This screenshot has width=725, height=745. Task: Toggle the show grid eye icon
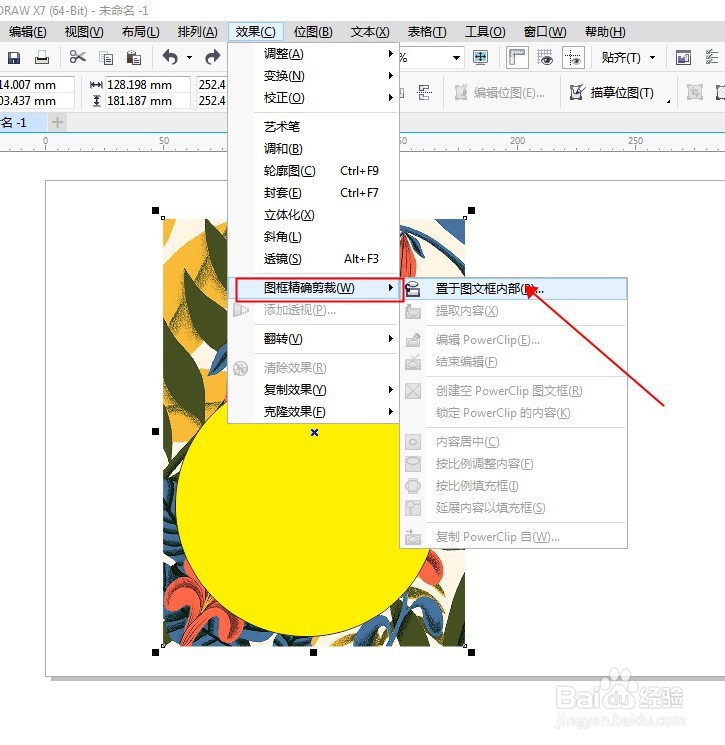(545, 57)
